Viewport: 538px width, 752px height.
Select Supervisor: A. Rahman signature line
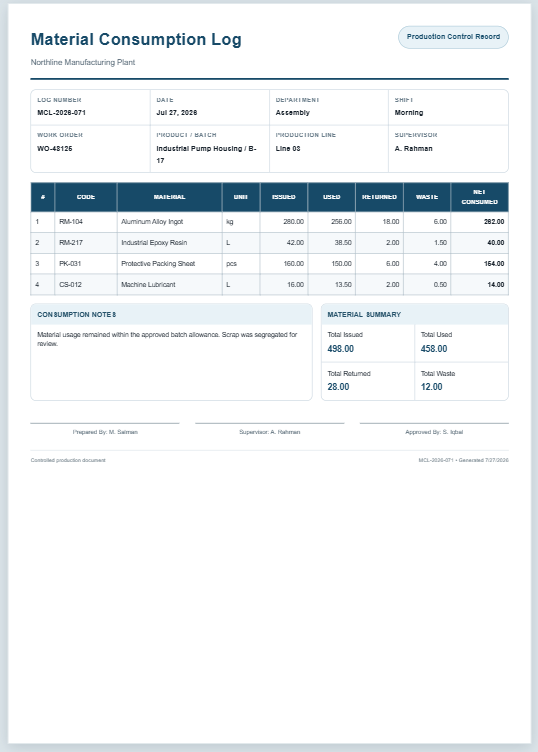point(269,432)
